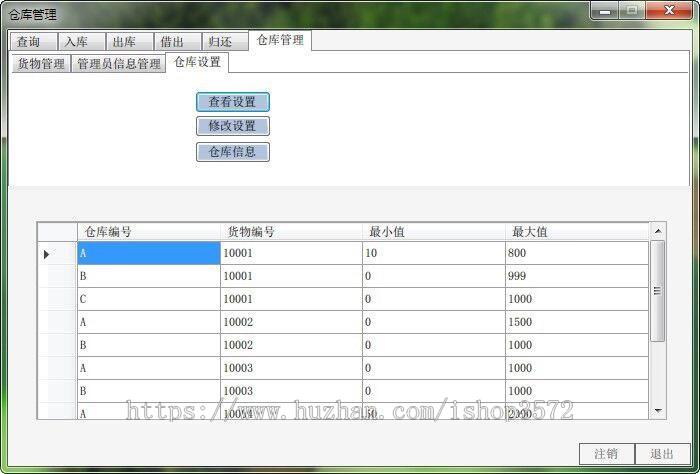Select the 仓库管理 main tab

(280, 41)
